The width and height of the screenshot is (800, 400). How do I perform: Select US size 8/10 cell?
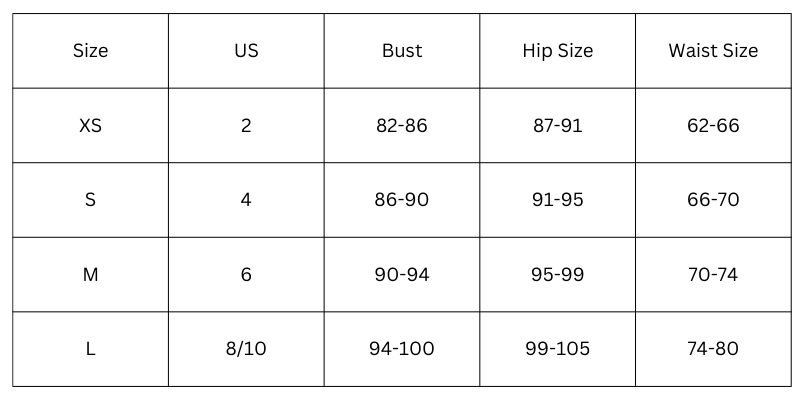(246, 349)
